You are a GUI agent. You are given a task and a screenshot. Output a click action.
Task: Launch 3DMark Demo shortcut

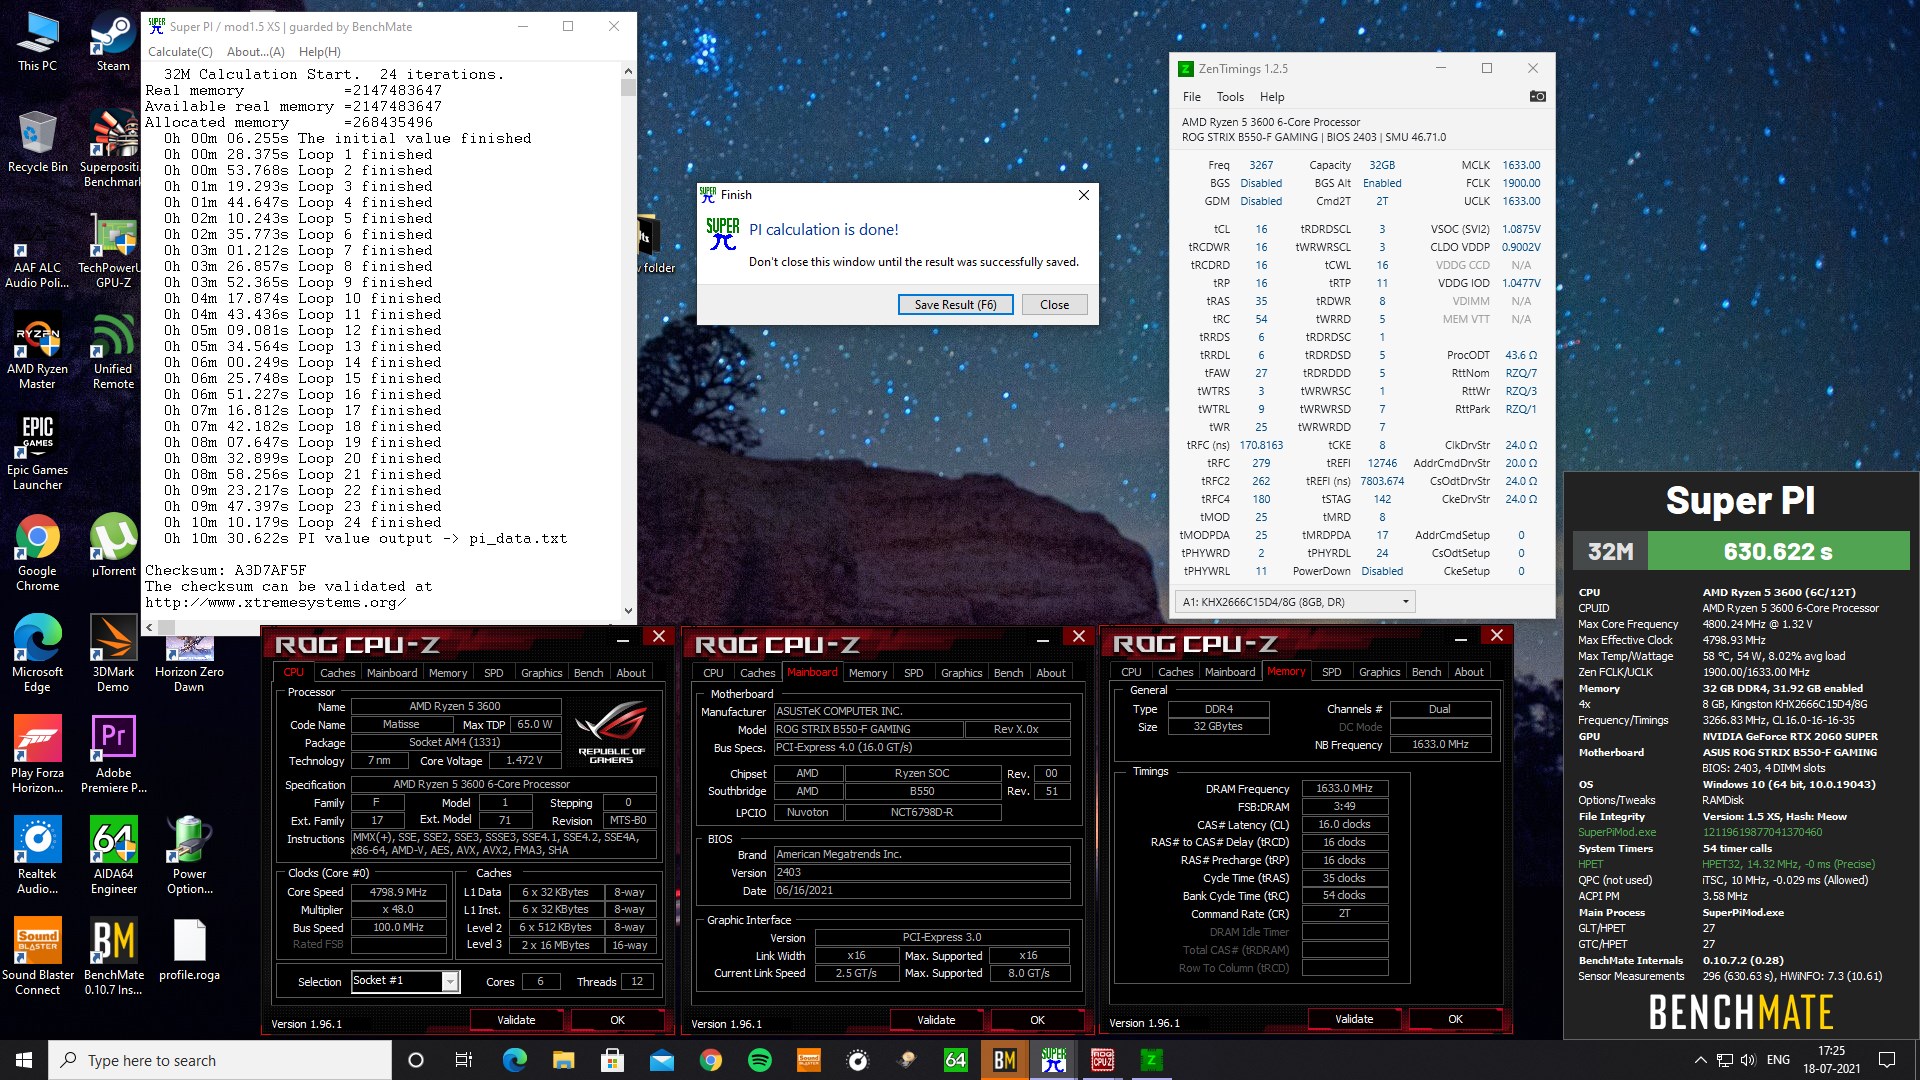click(113, 654)
